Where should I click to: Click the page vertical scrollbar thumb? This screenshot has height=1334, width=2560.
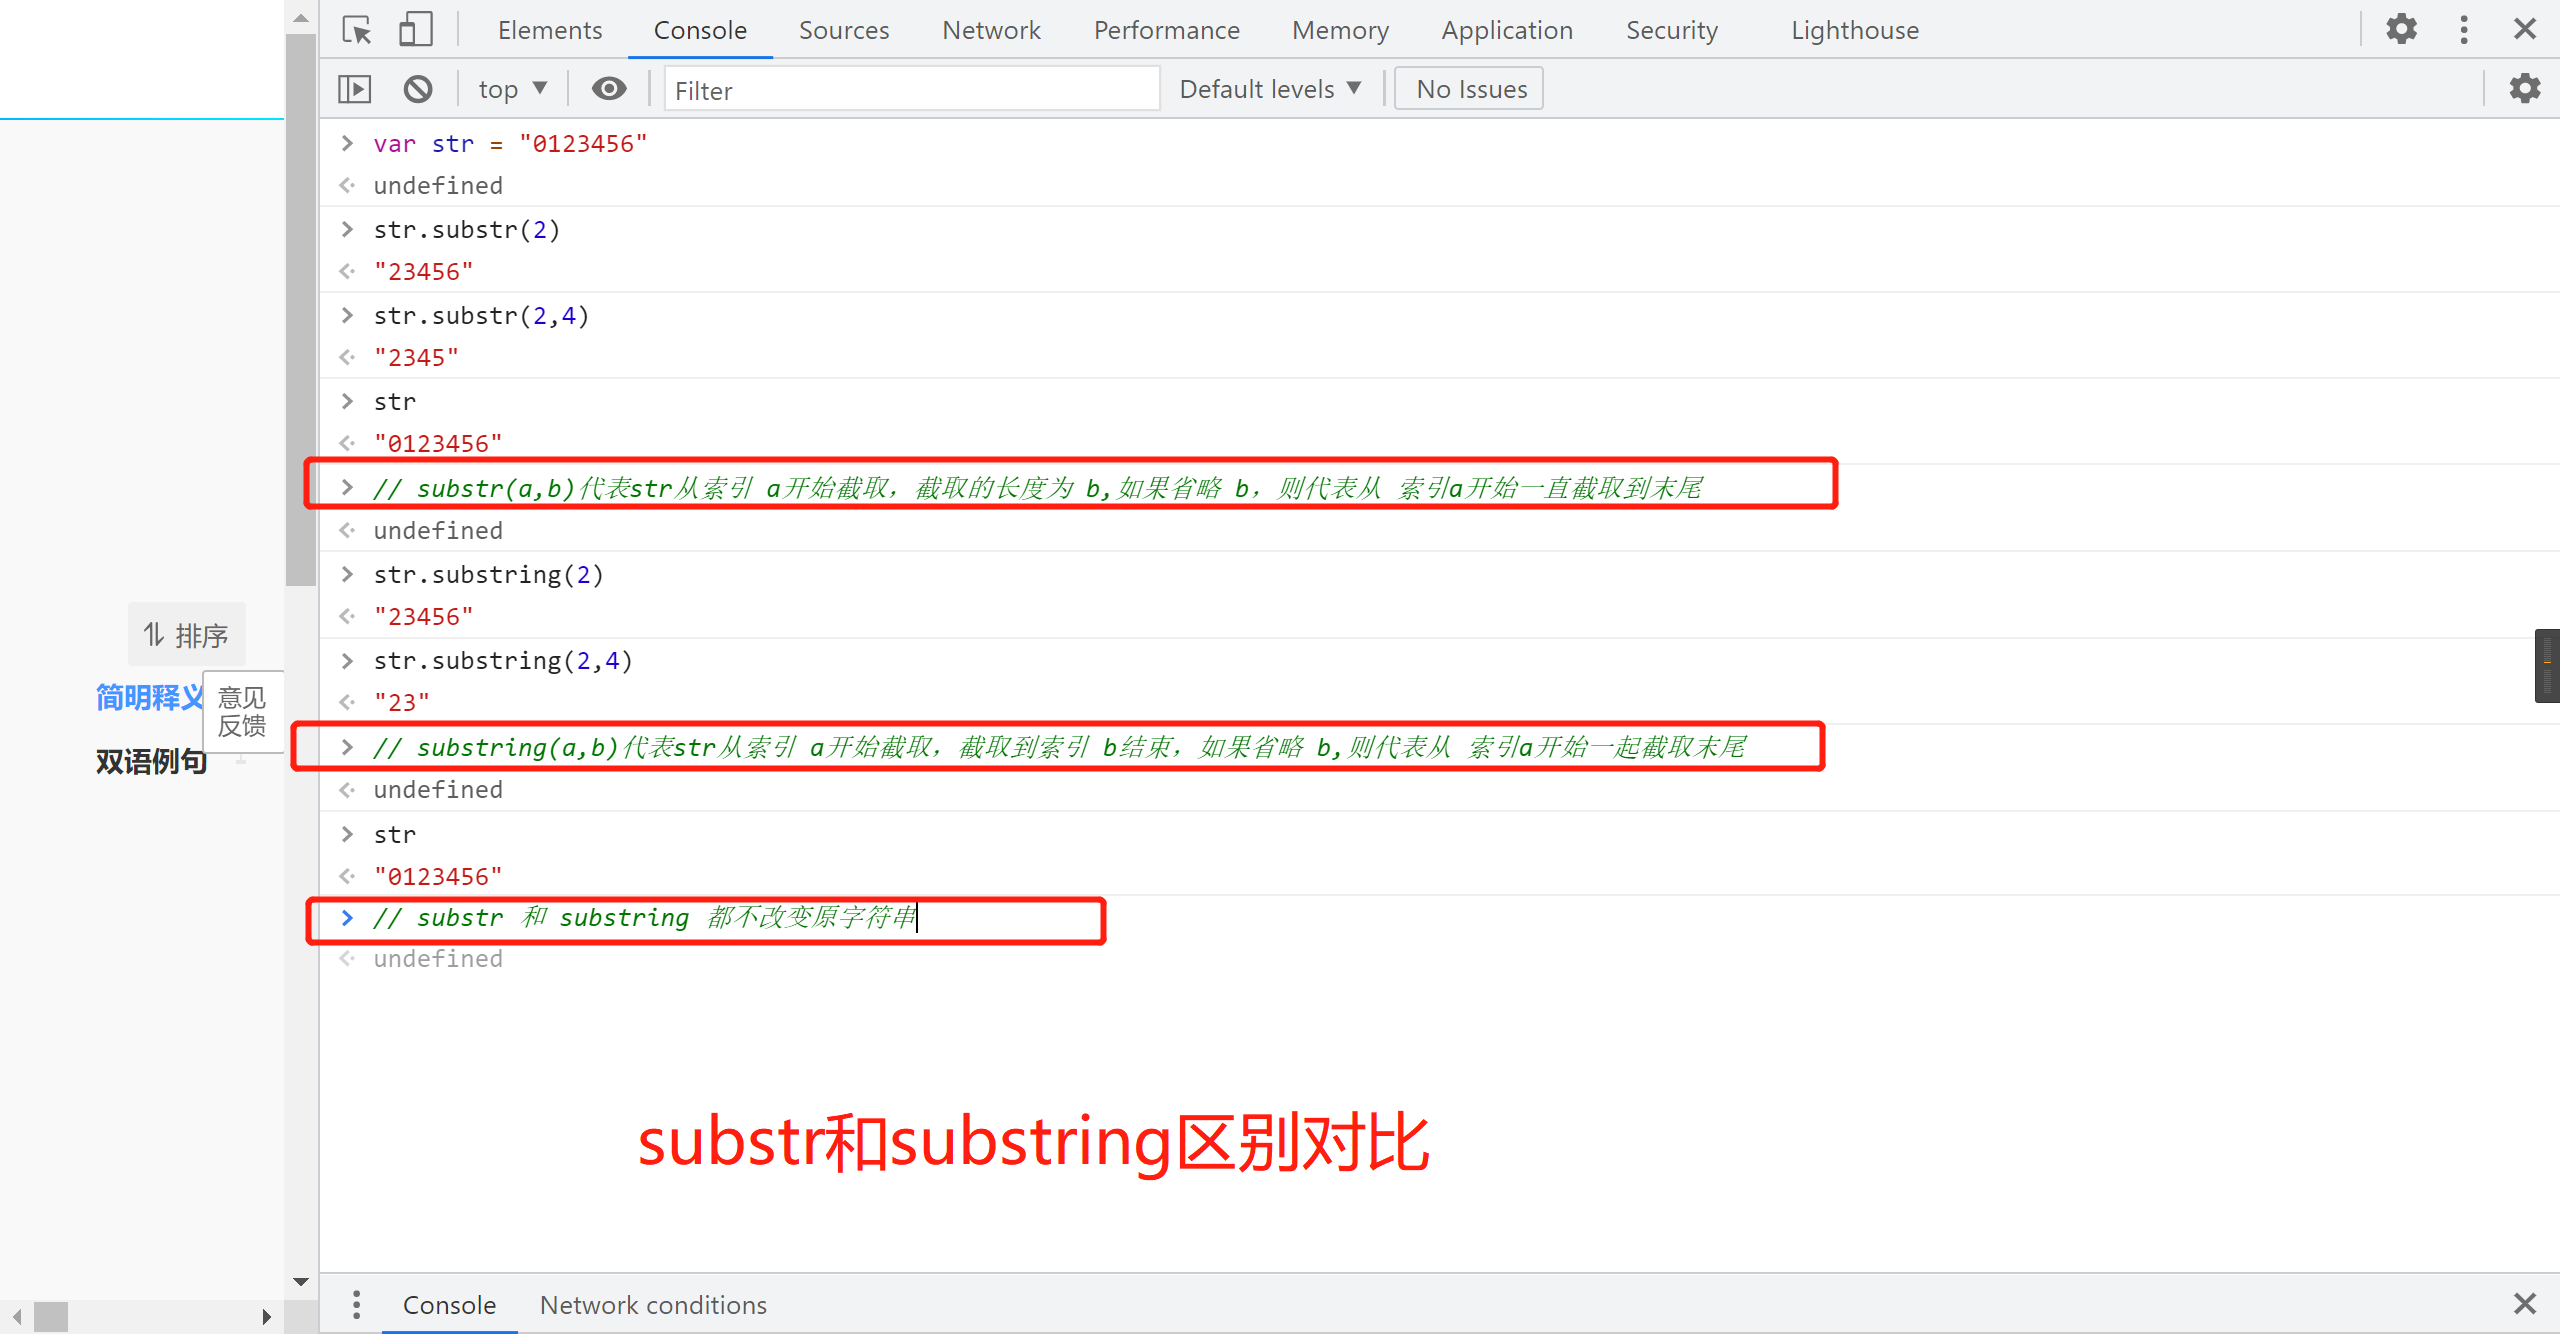(300, 310)
